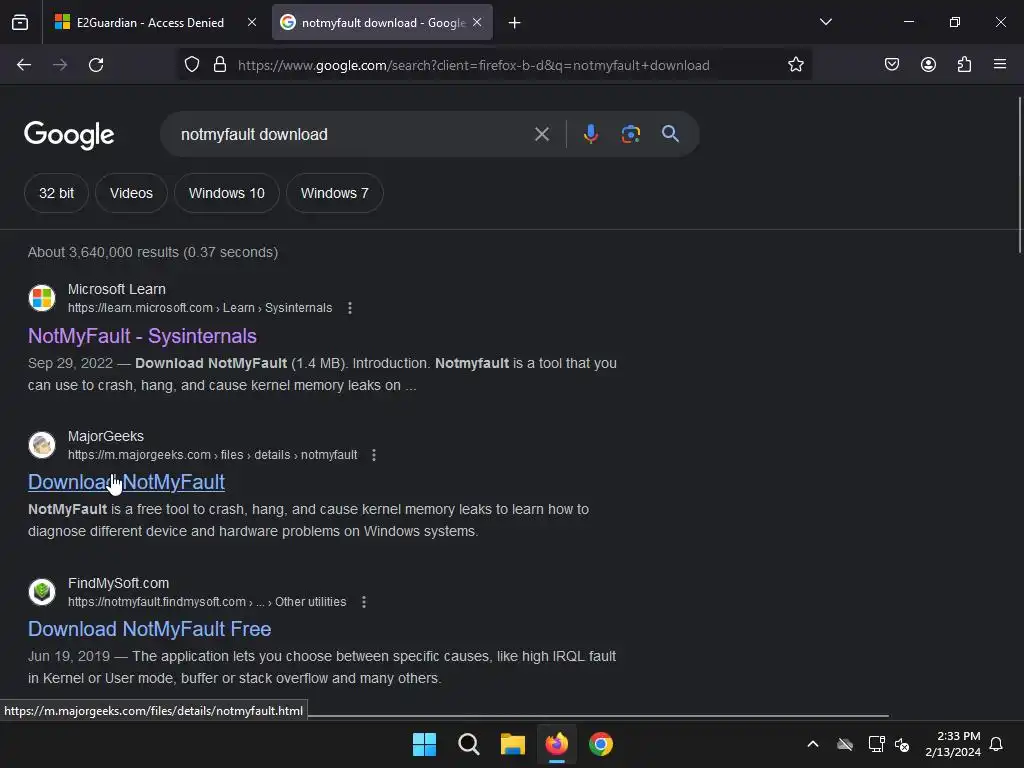Filter results by the 32 bit chip

(56, 193)
